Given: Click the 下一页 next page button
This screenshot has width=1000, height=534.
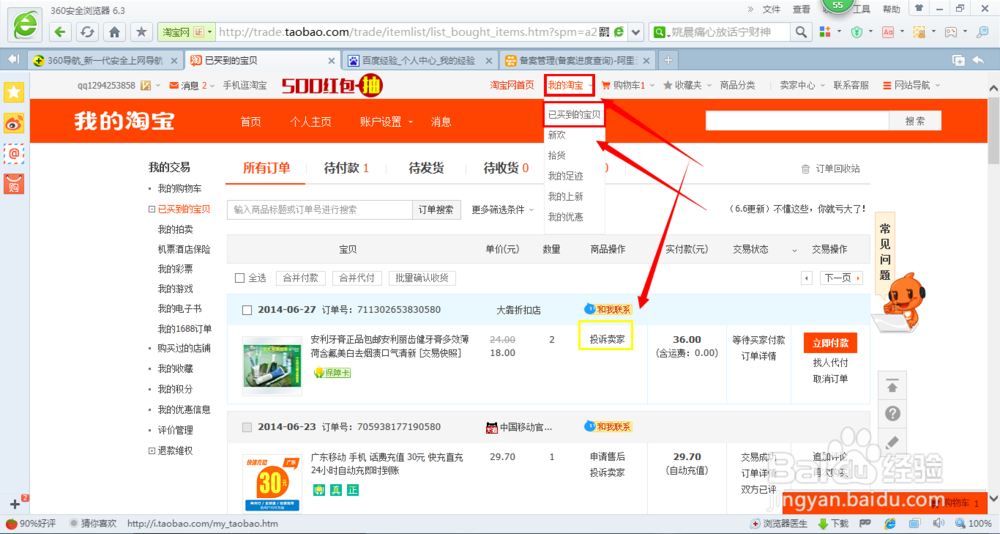Looking at the screenshot, I should (839, 278).
